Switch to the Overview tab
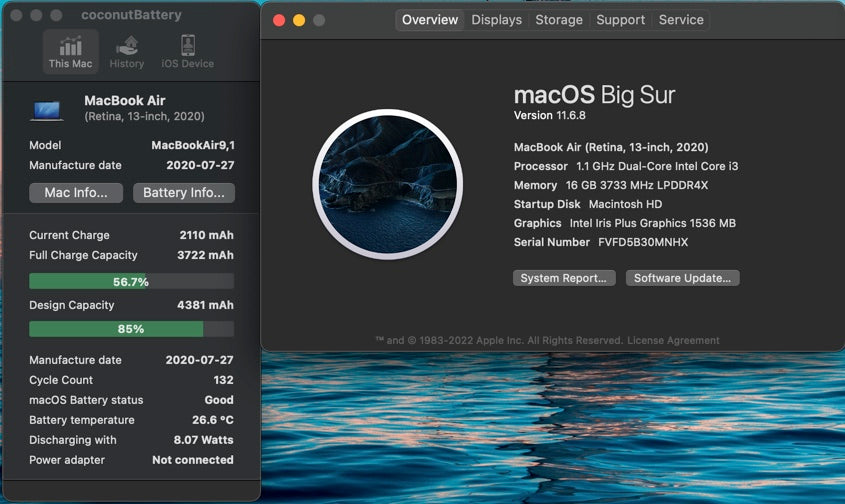The width and height of the screenshot is (845, 504). coord(430,20)
